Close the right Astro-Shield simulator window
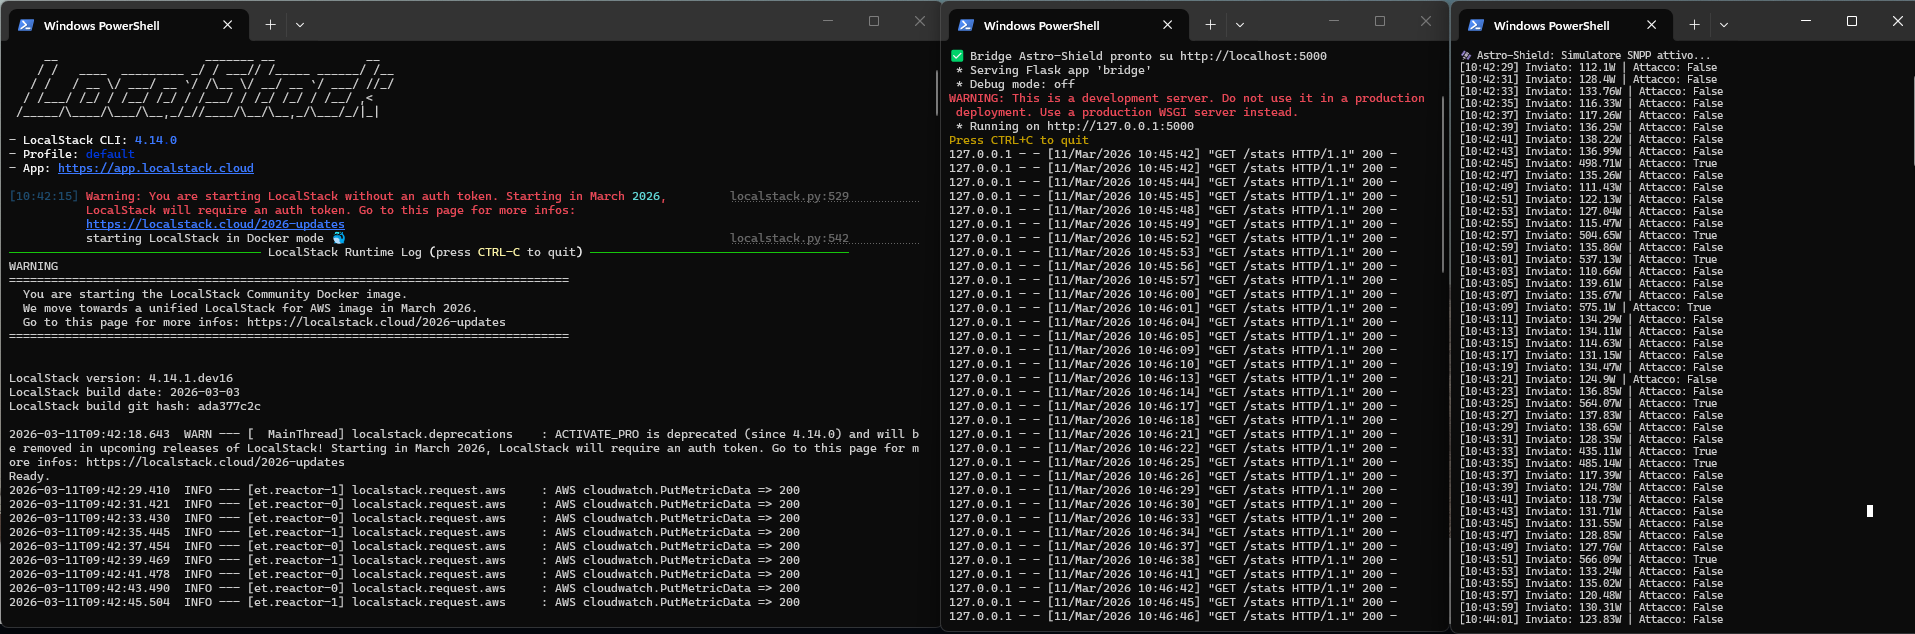 1898,21
